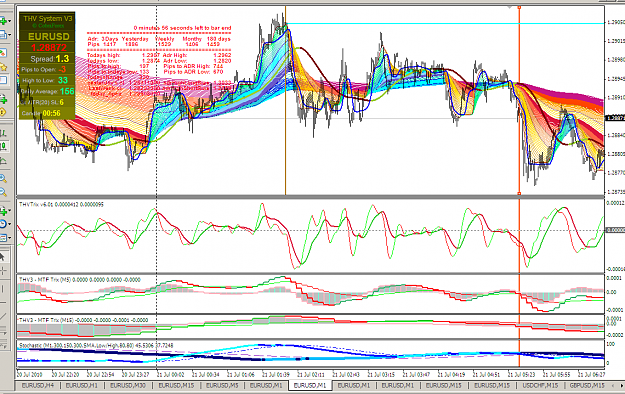Screen dimensions: 625x394
Task: Click the 'Pips to Open' value -3
Action: pos(62,69)
